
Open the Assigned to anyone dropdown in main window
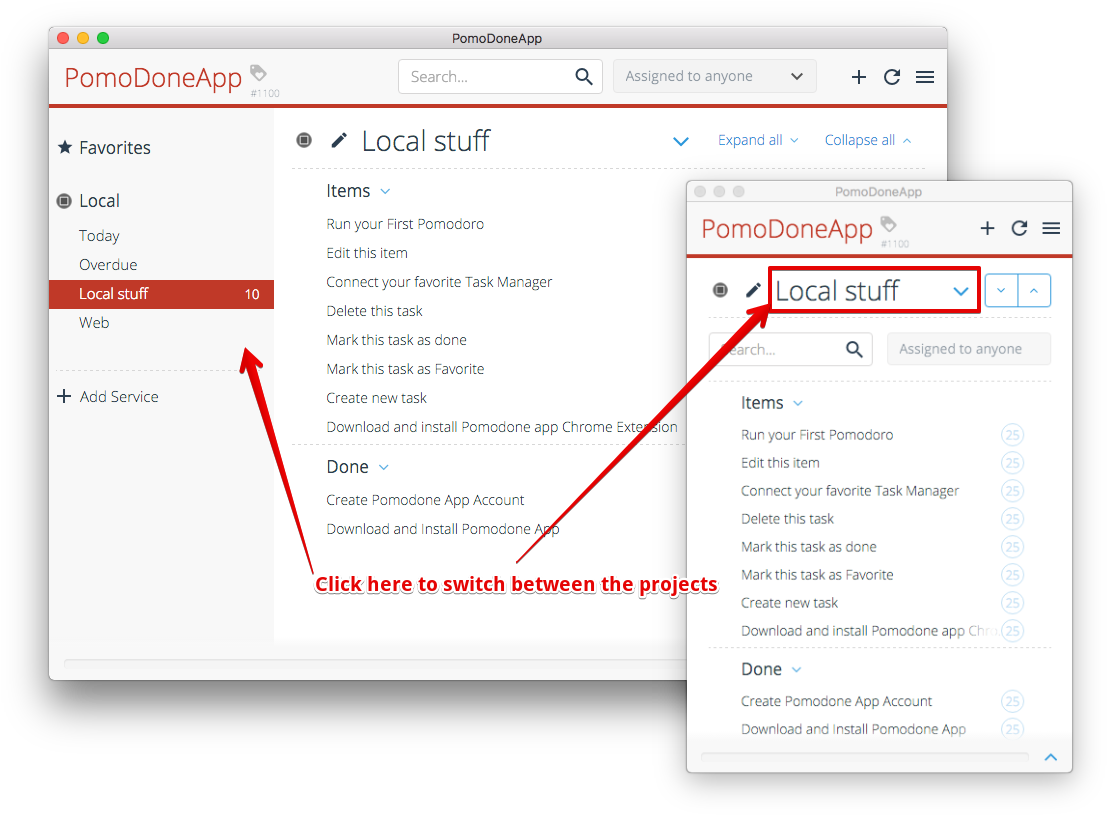(x=714, y=77)
